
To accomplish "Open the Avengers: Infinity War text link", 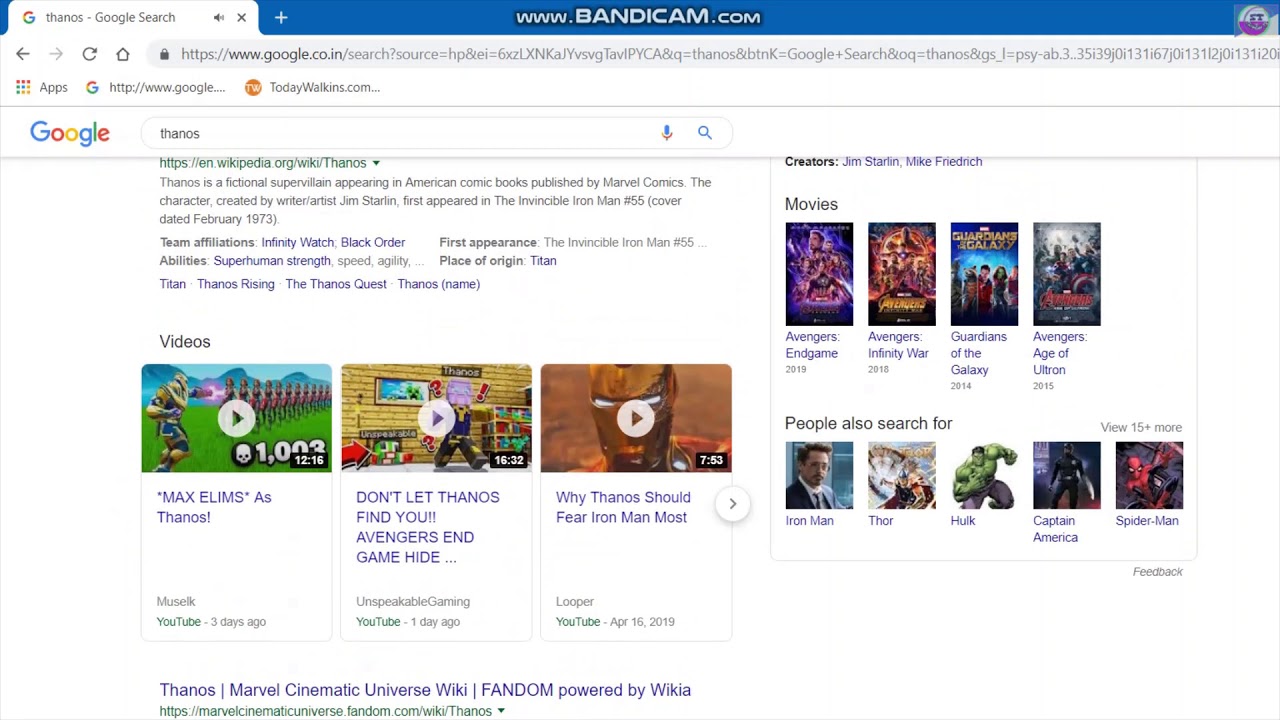I will pos(898,345).
